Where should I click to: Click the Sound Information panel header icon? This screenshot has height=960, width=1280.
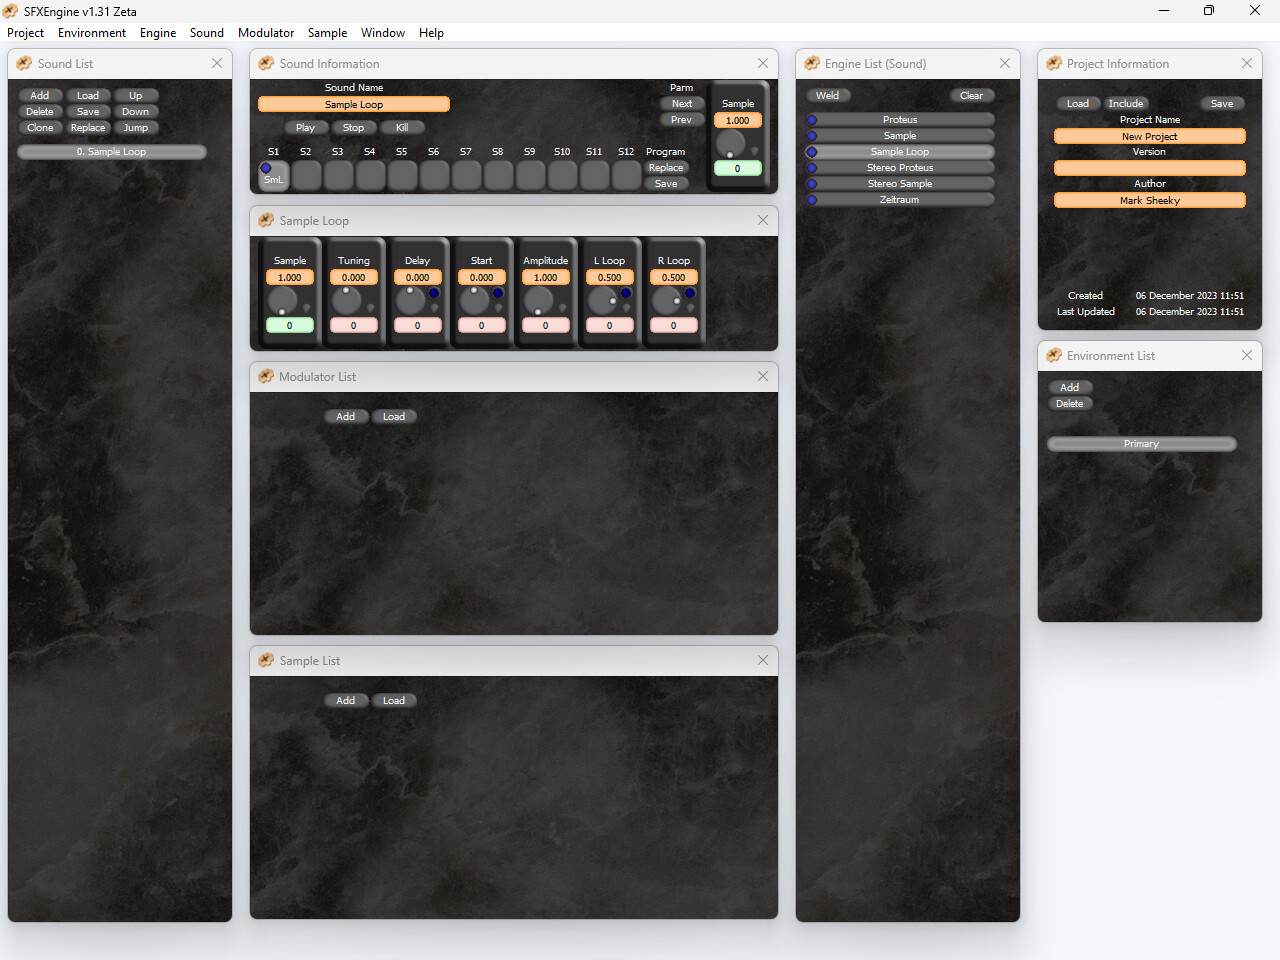pyautogui.click(x=266, y=63)
